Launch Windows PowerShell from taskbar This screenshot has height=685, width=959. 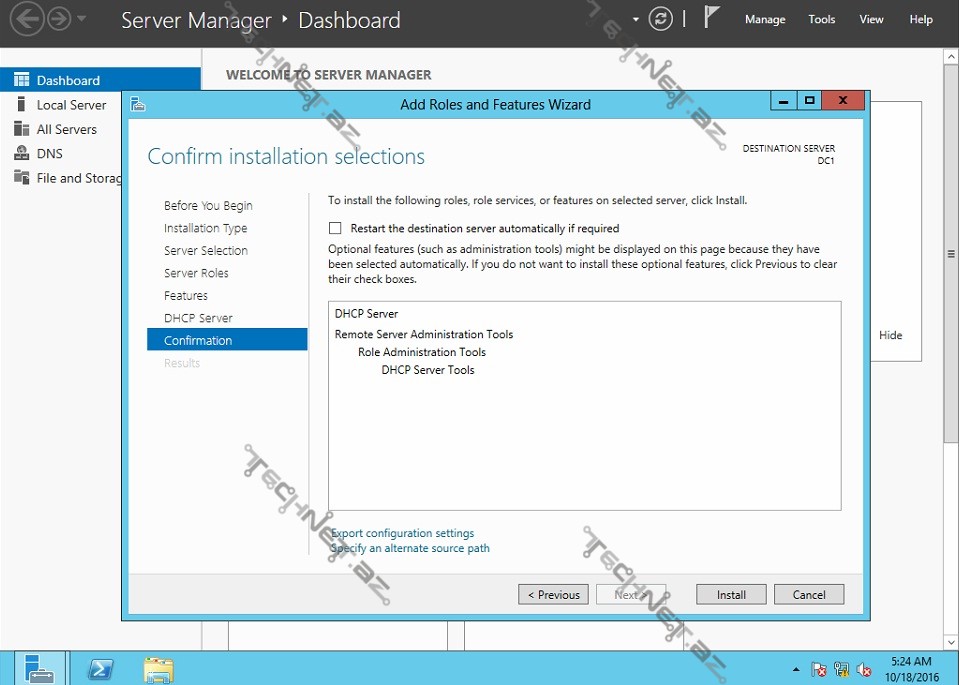[100, 669]
